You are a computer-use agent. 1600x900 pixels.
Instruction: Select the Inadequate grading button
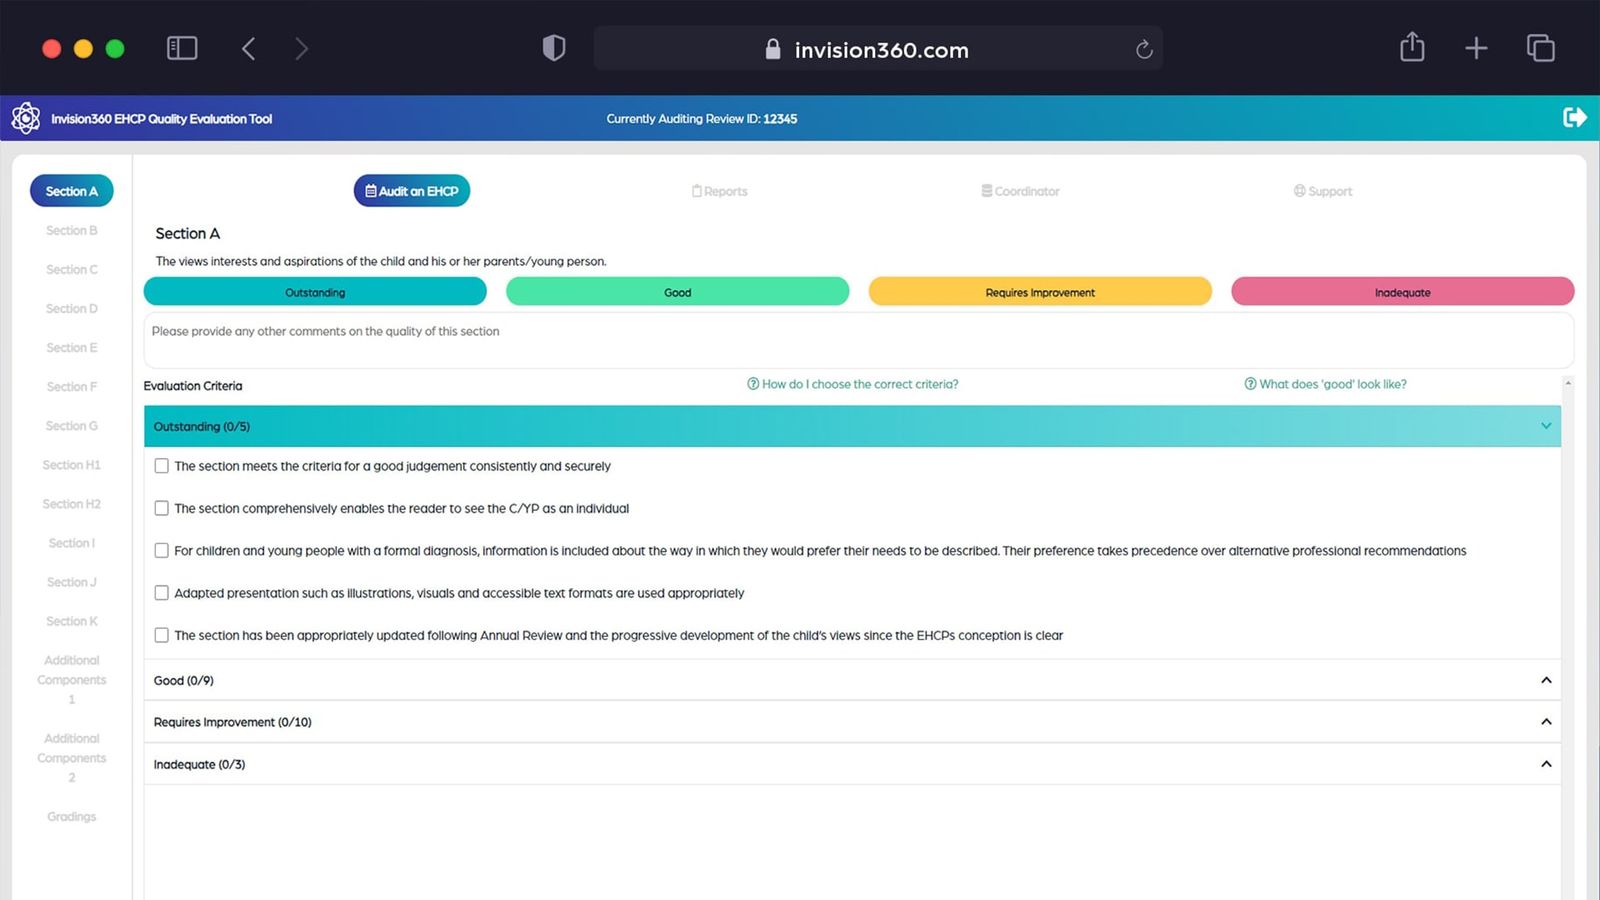[1402, 291]
